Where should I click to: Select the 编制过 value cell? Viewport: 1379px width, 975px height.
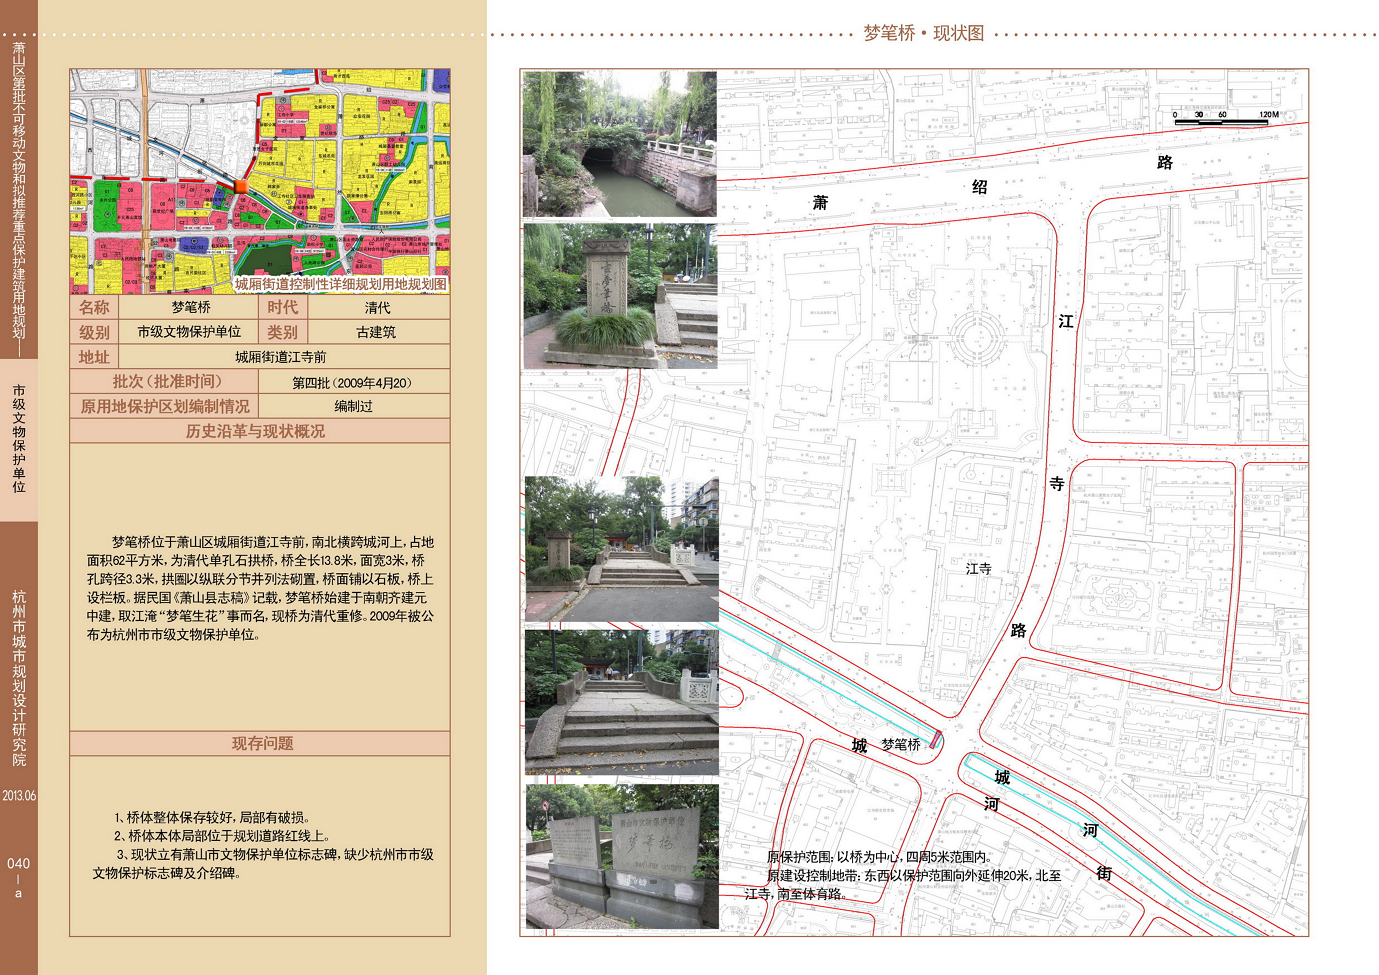pos(354,406)
